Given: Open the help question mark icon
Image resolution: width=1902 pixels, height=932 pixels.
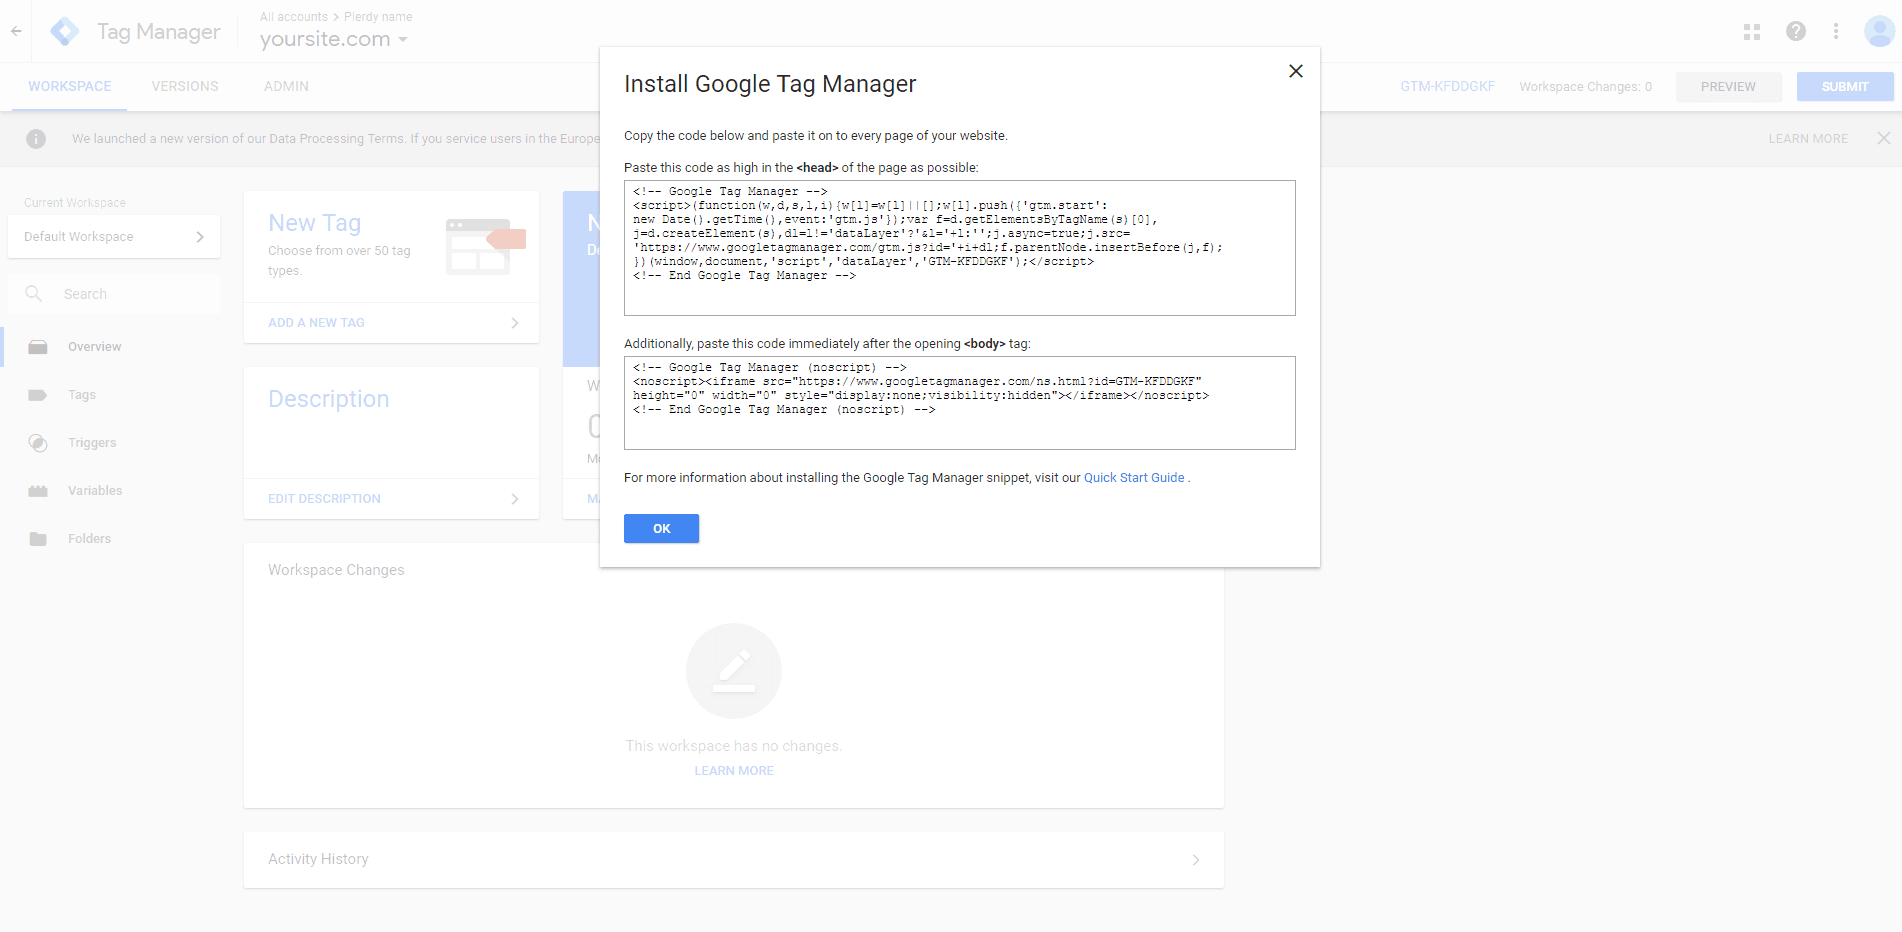Looking at the screenshot, I should point(1796,31).
